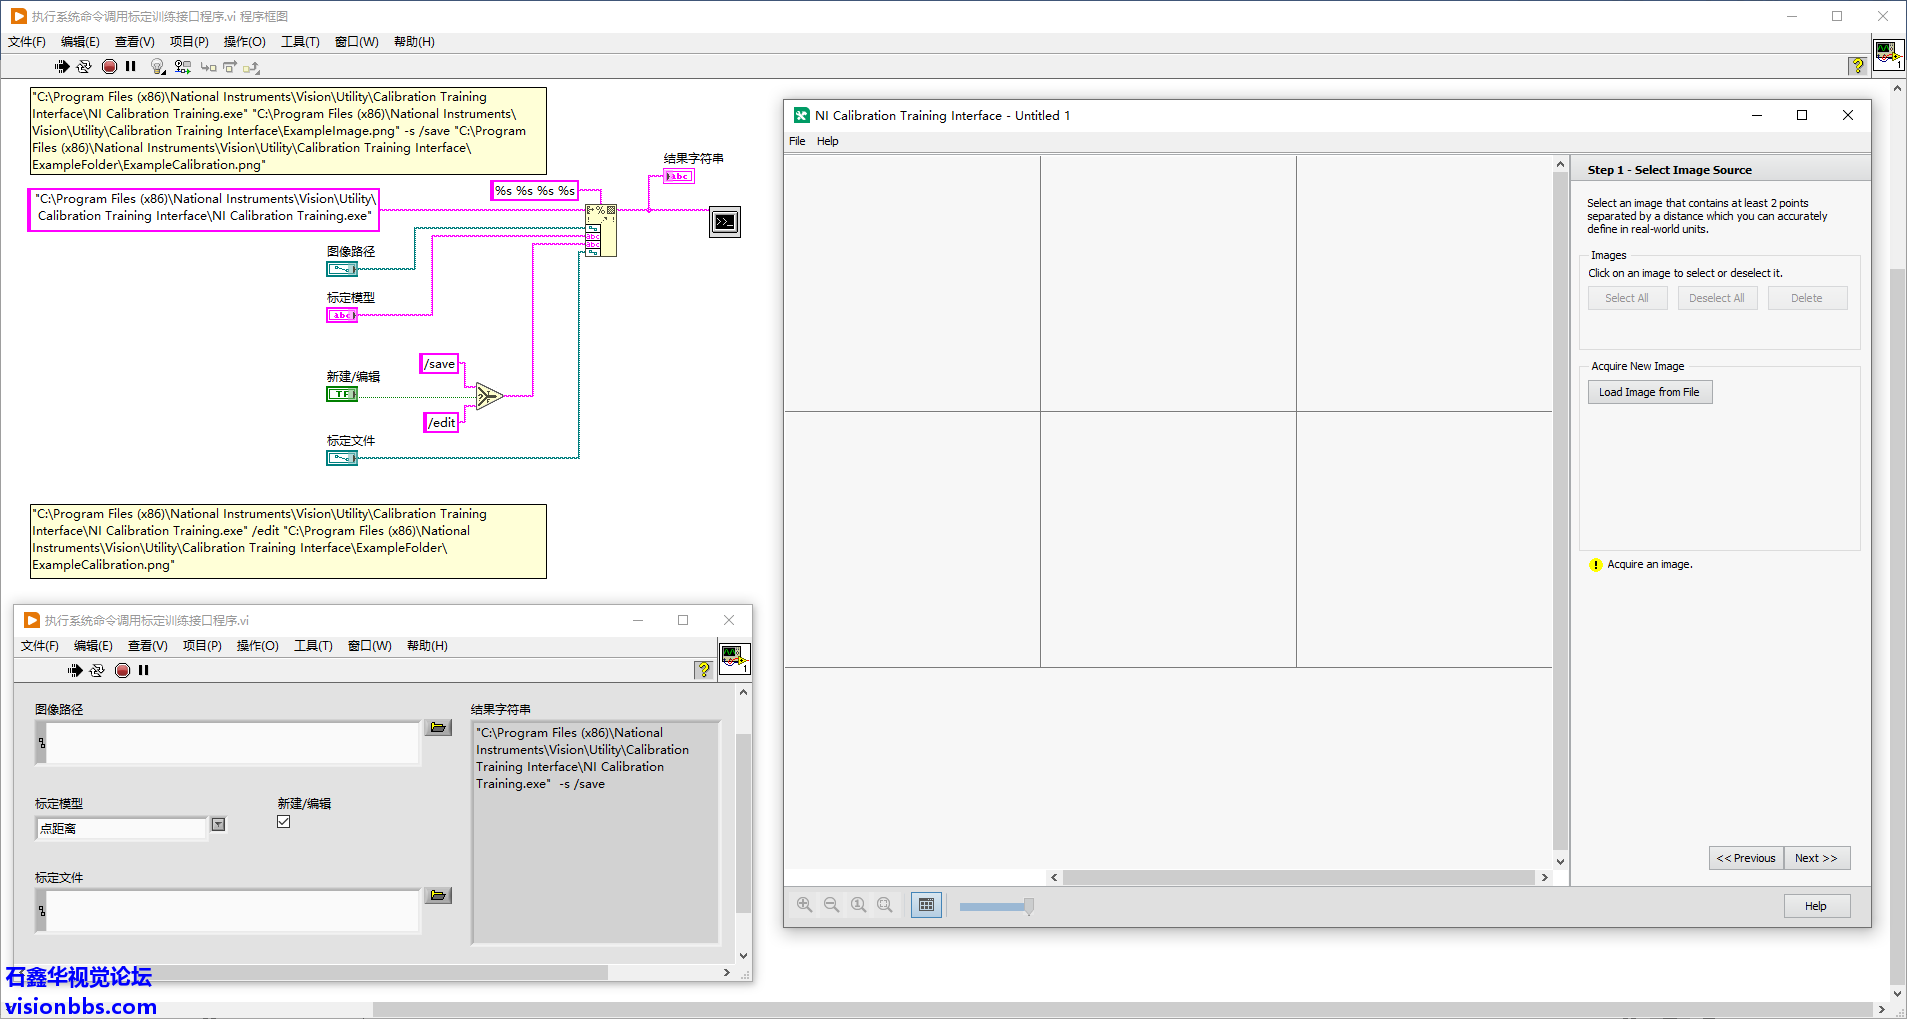Select the Format Into String node
The image size is (1907, 1019).
(x=601, y=230)
